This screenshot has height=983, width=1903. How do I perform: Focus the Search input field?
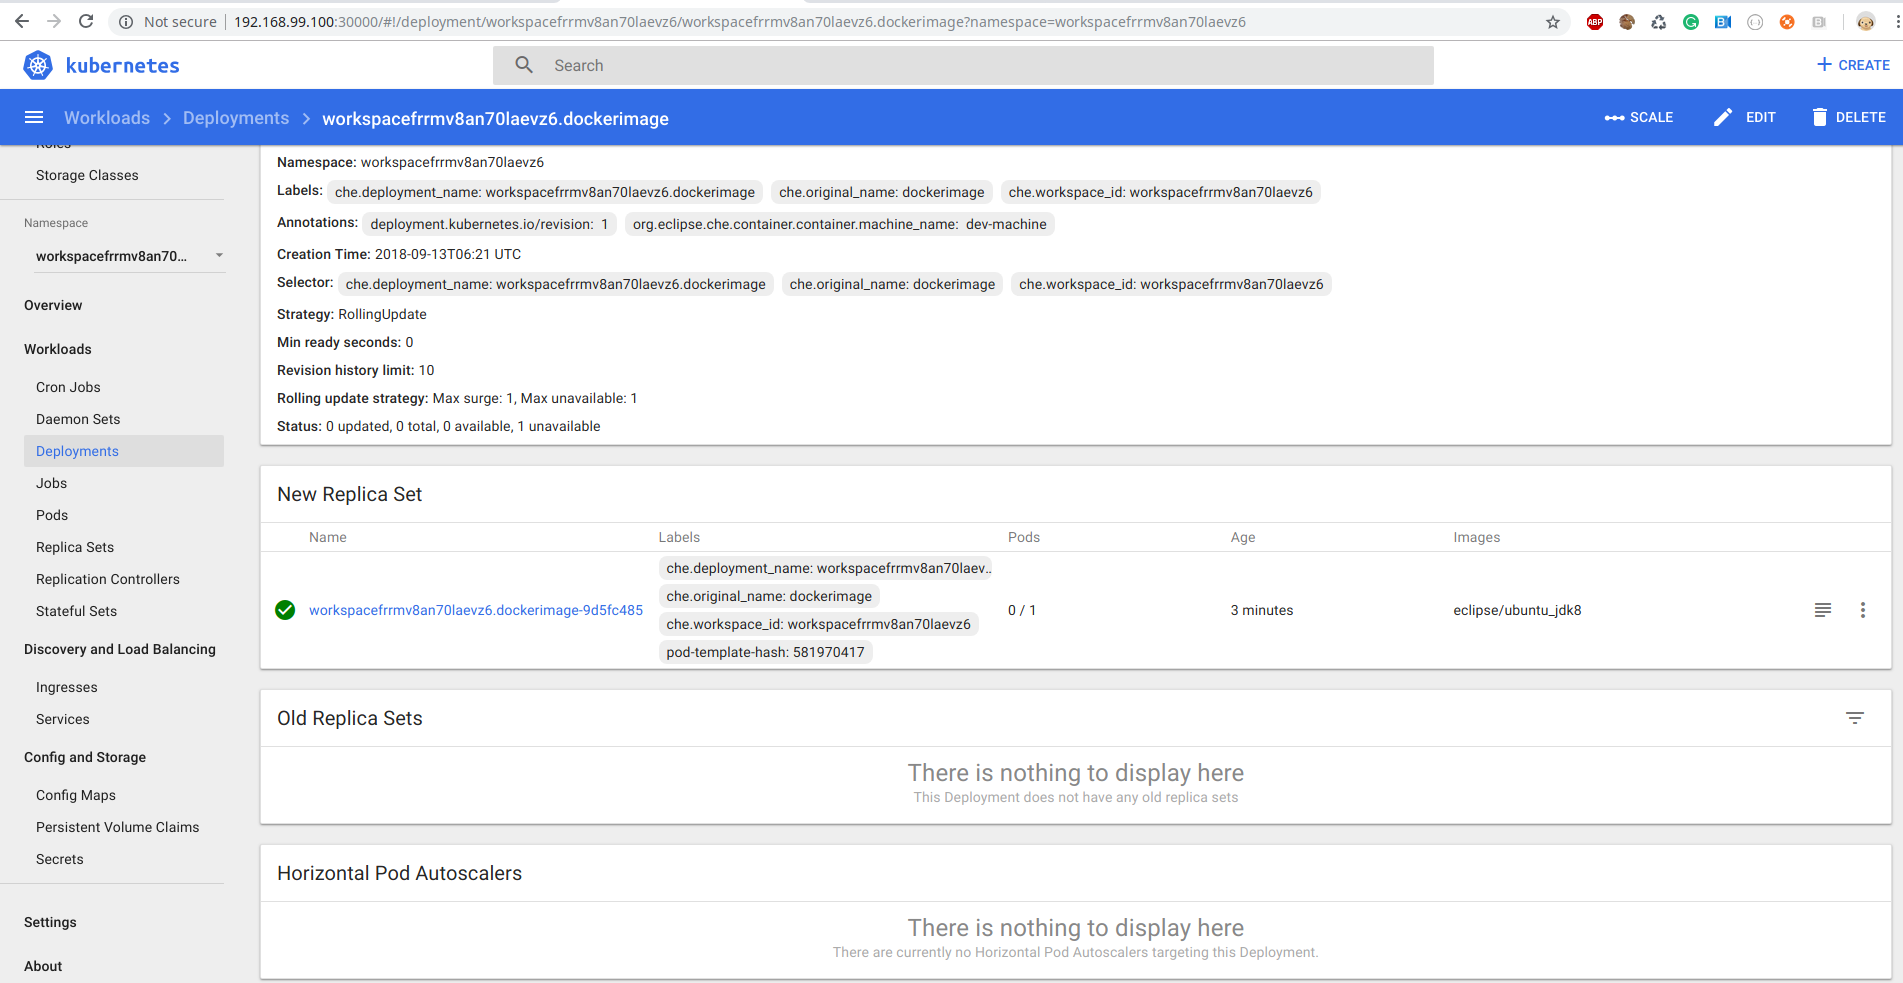(x=963, y=65)
